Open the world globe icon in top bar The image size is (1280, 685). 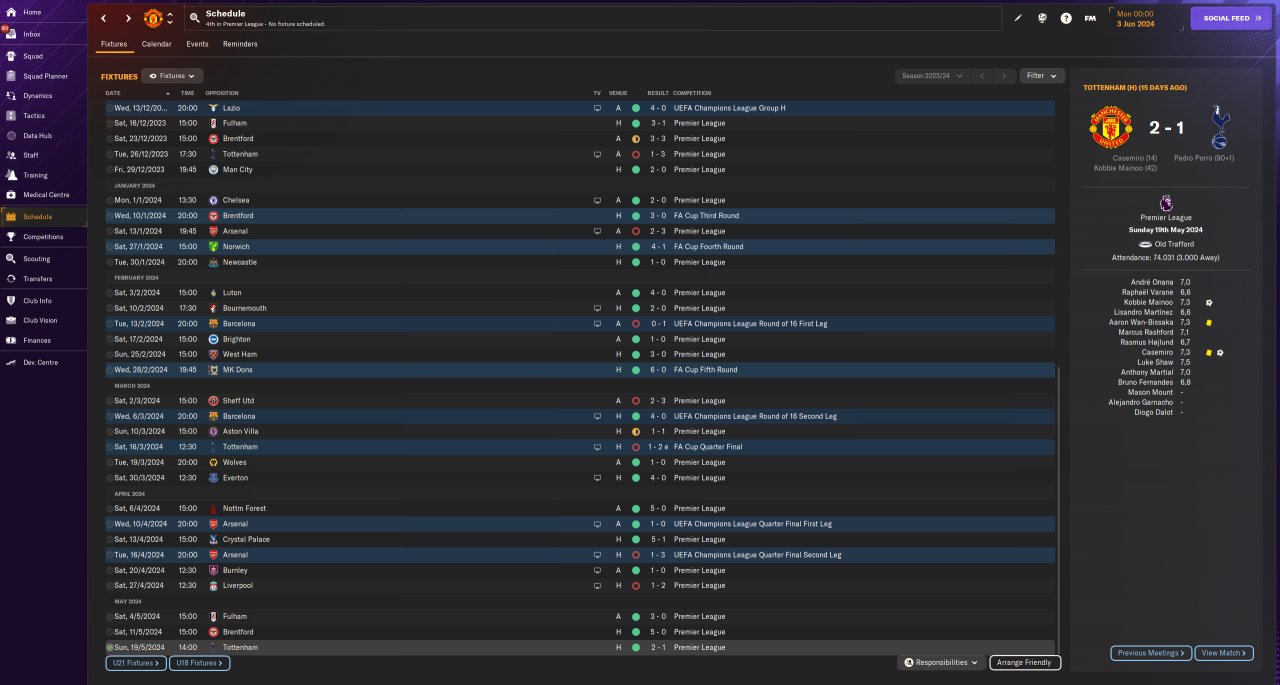coord(1042,18)
